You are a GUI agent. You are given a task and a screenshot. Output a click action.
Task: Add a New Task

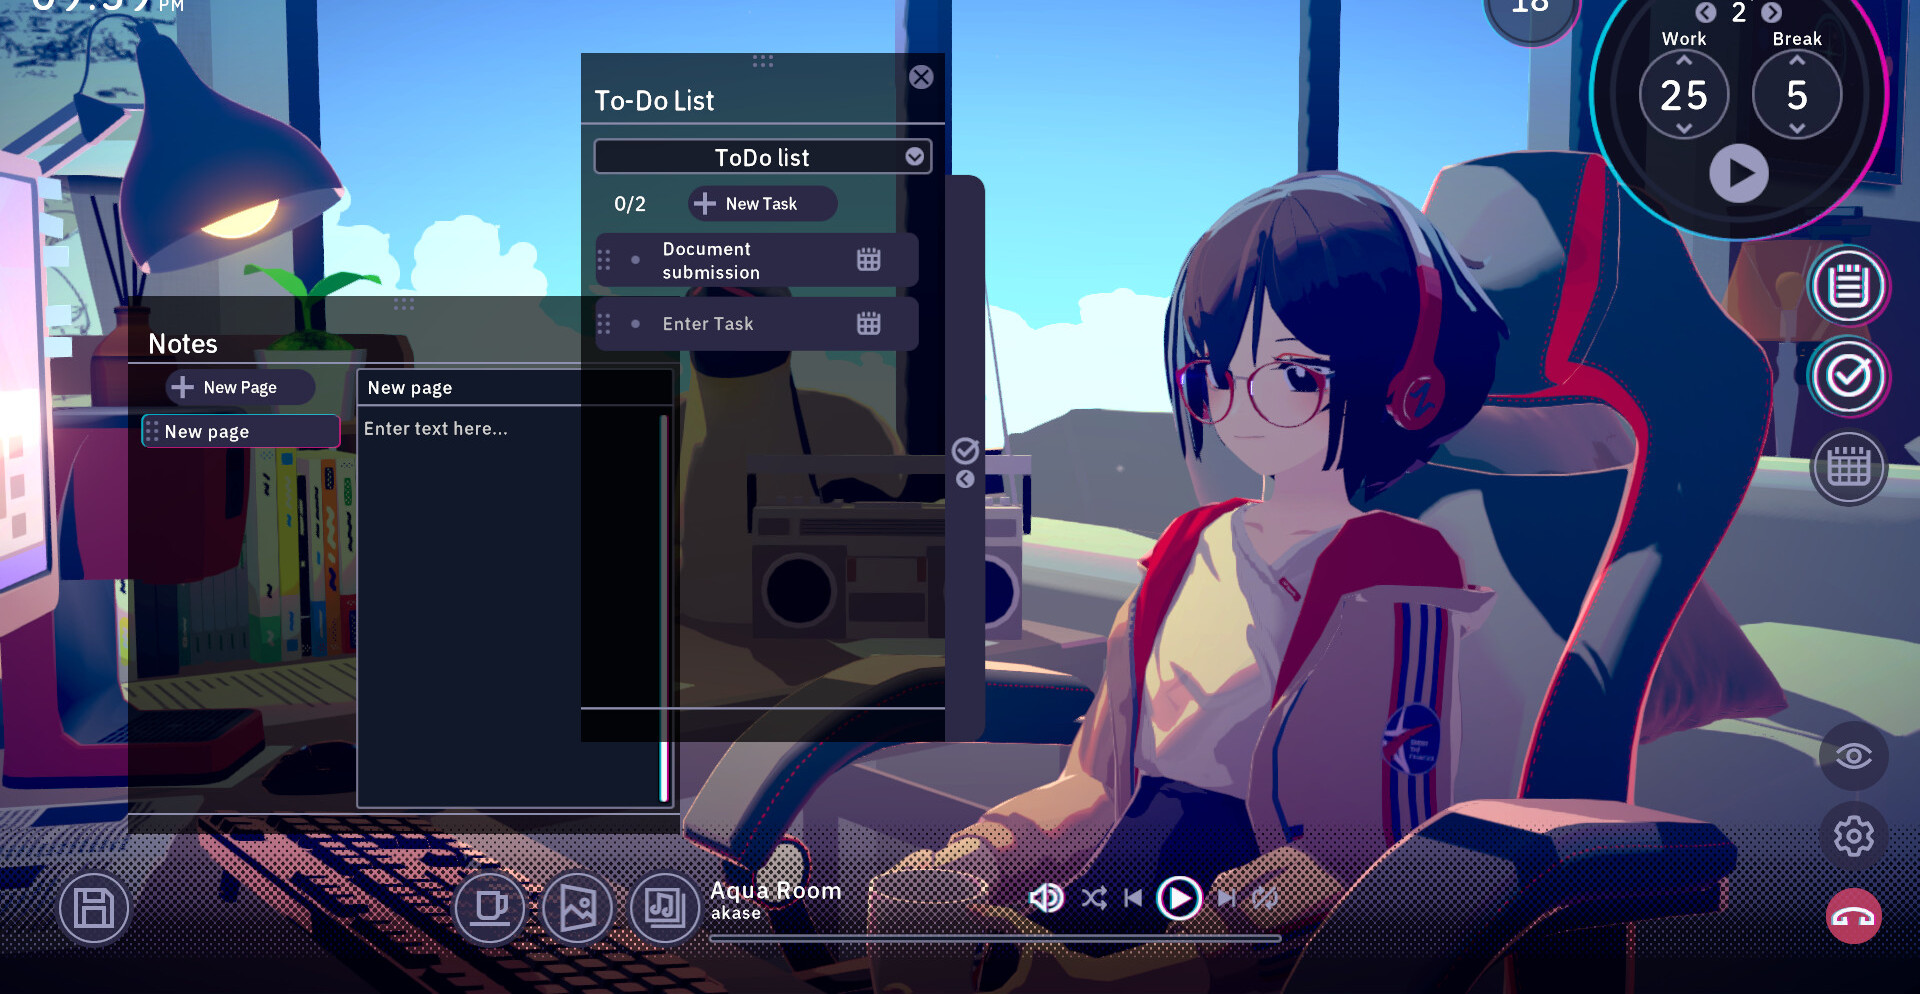click(761, 204)
